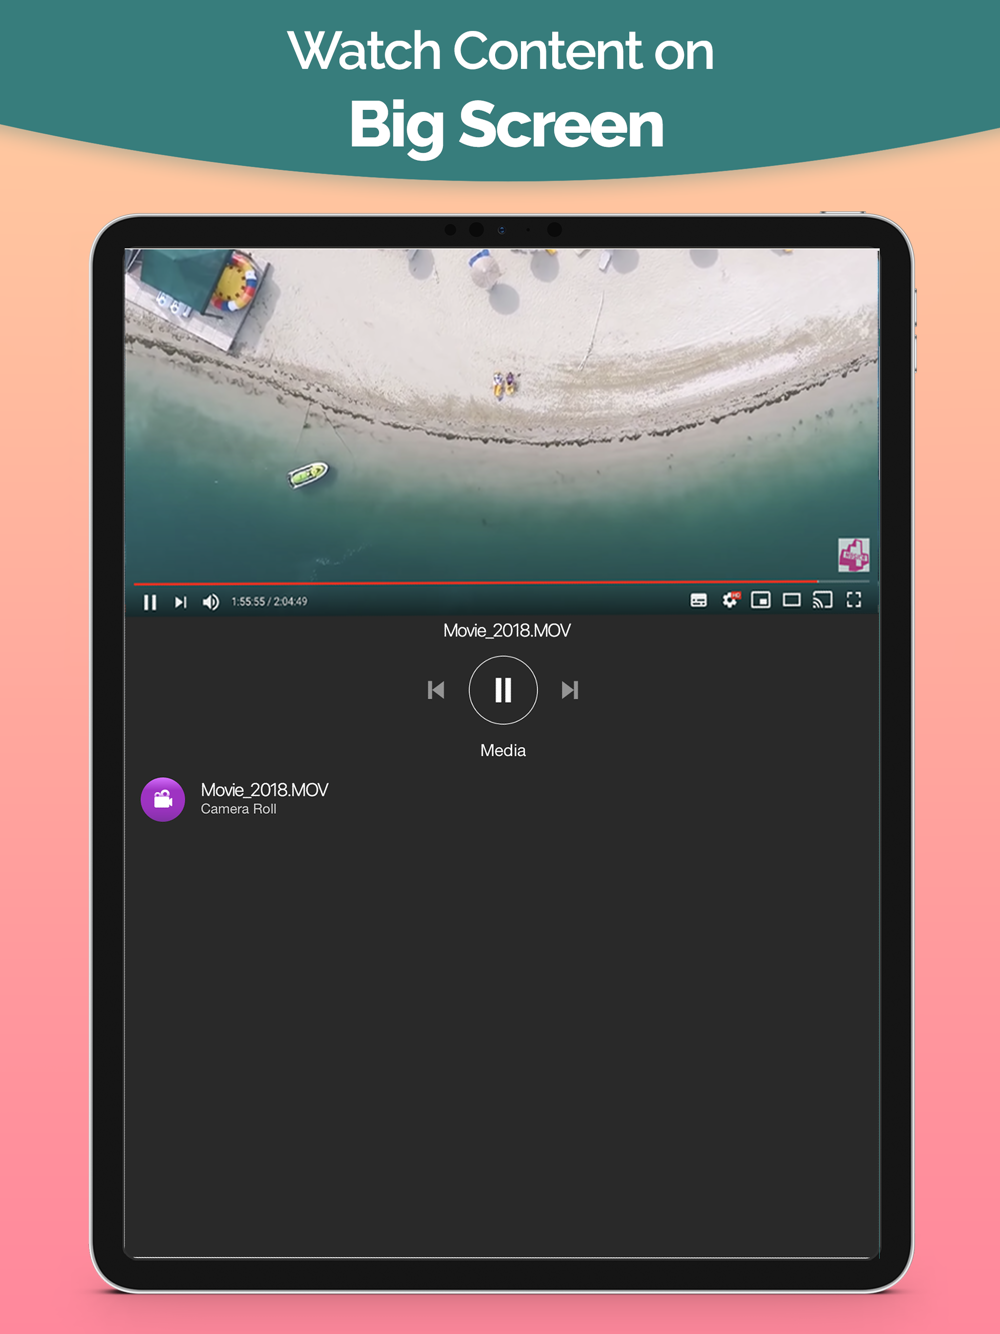Go to next track beside circular pause
Image resolution: width=1000 pixels, height=1334 pixels.
click(x=570, y=690)
